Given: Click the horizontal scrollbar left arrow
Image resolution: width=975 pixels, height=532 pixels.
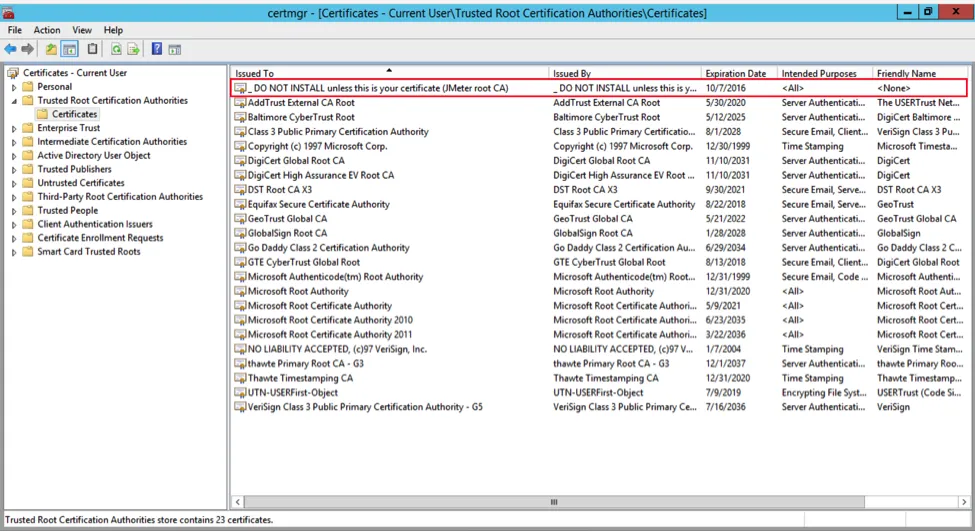Looking at the screenshot, I should pos(238,502).
